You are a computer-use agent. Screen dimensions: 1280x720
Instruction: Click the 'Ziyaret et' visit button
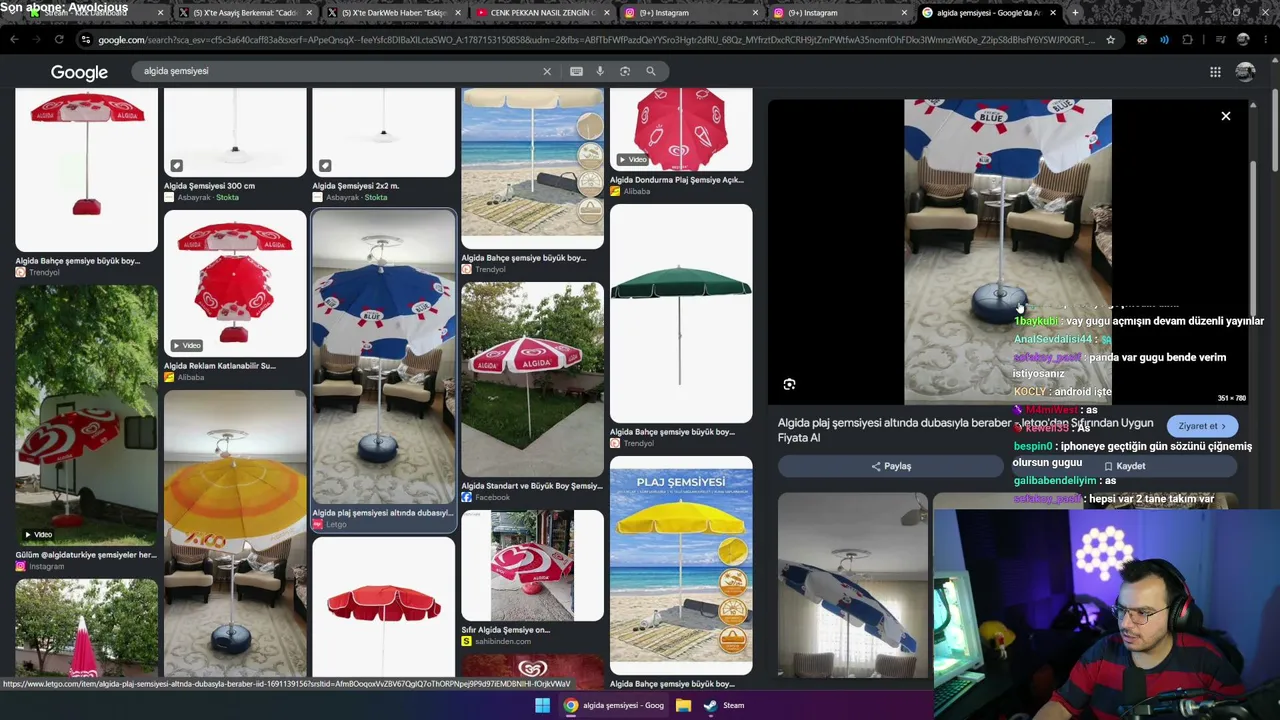(x=1202, y=426)
